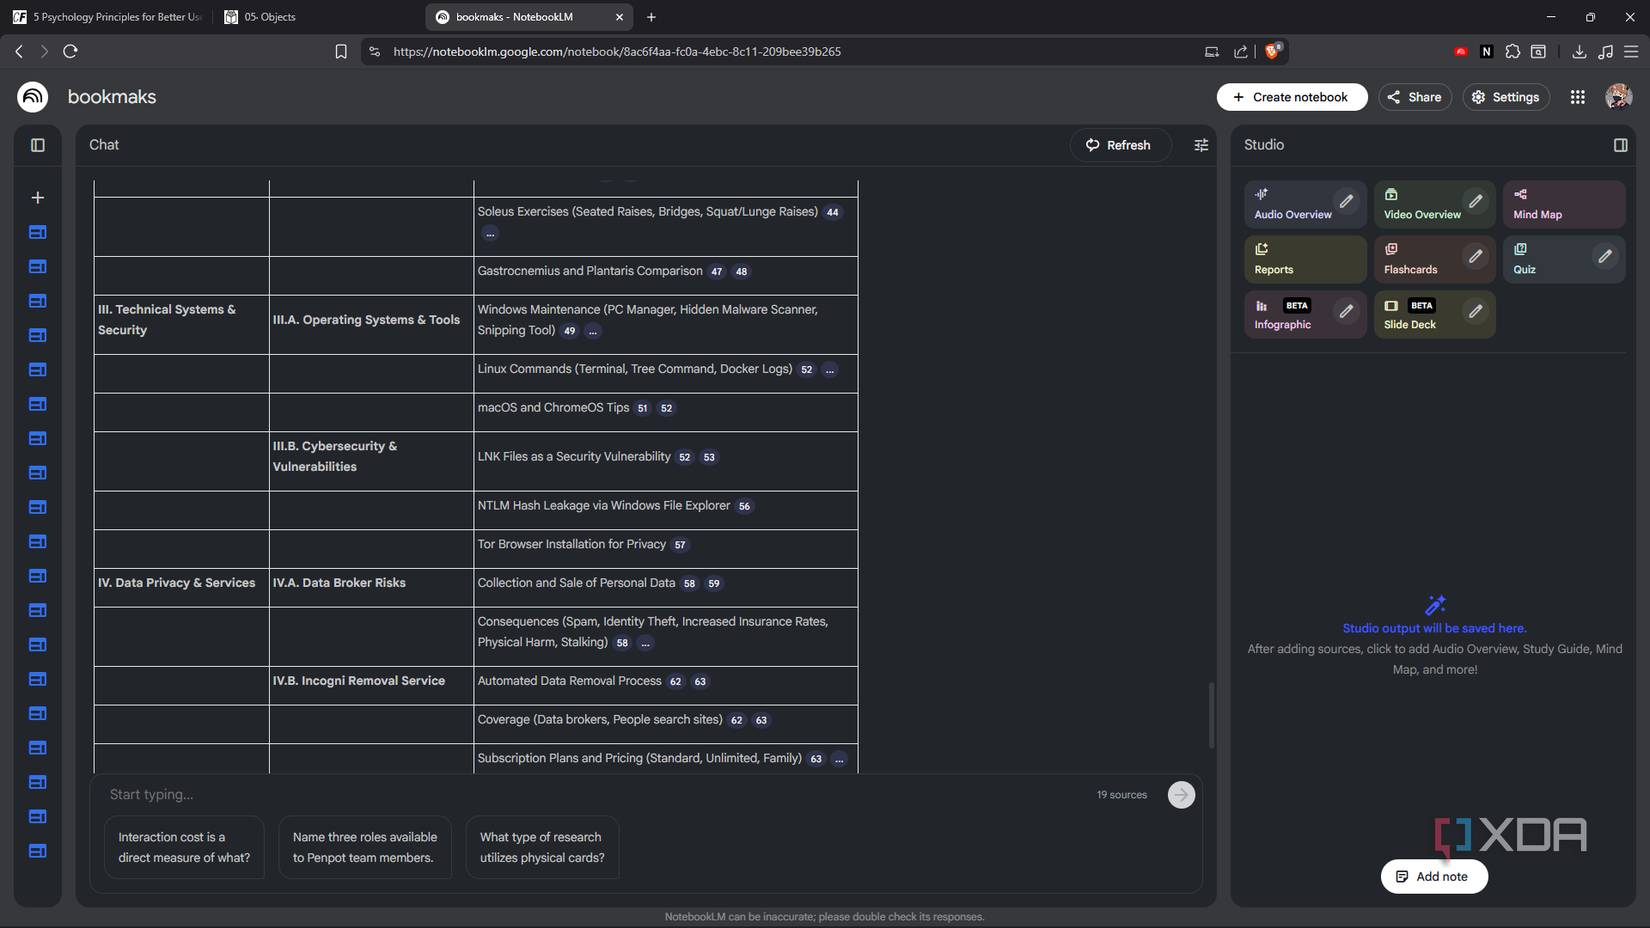
Task: Click Add note in the Studio panel
Action: click(1434, 876)
